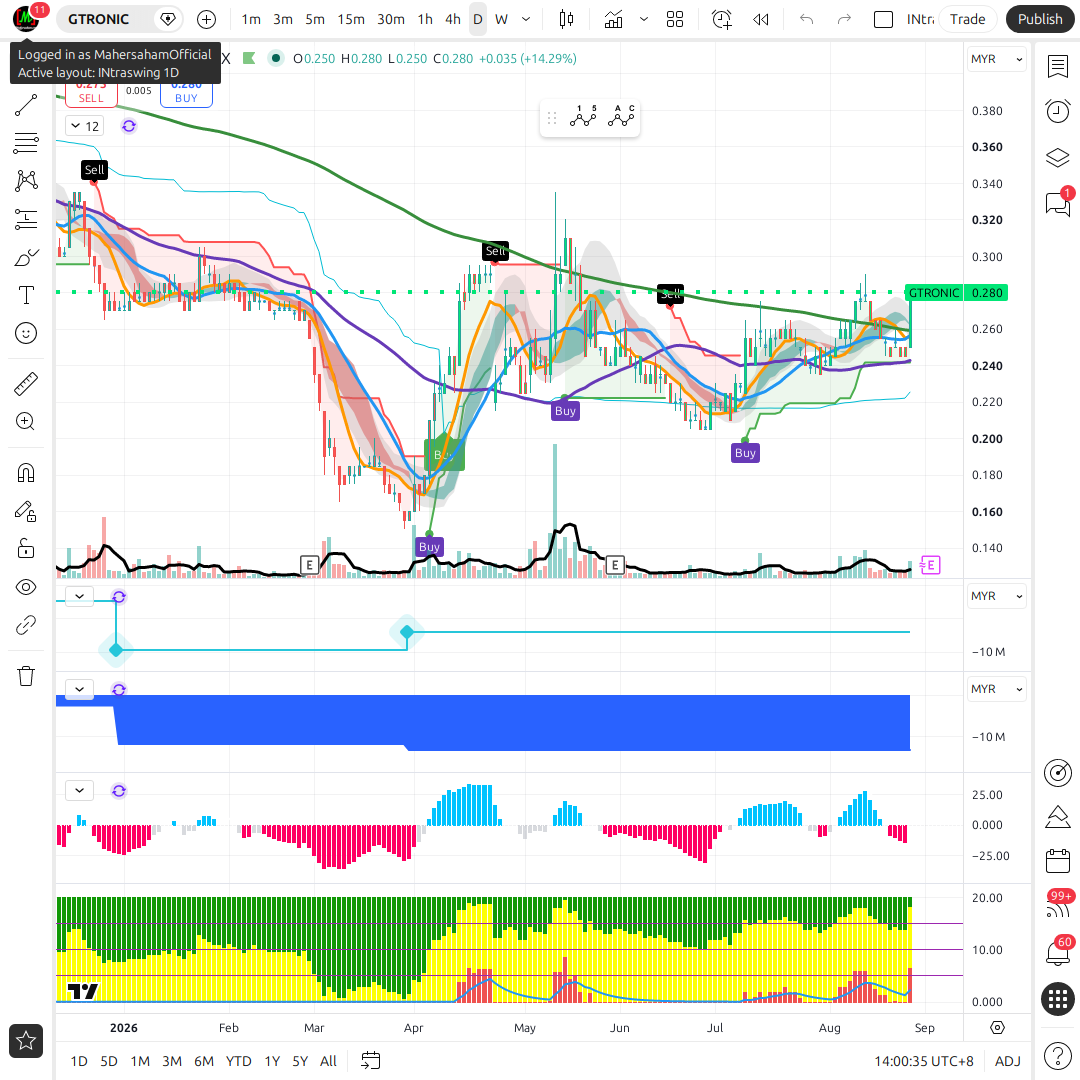Switch to the 1h timeframe
The width and height of the screenshot is (1080, 1080).
pyautogui.click(x=426, y=19)
